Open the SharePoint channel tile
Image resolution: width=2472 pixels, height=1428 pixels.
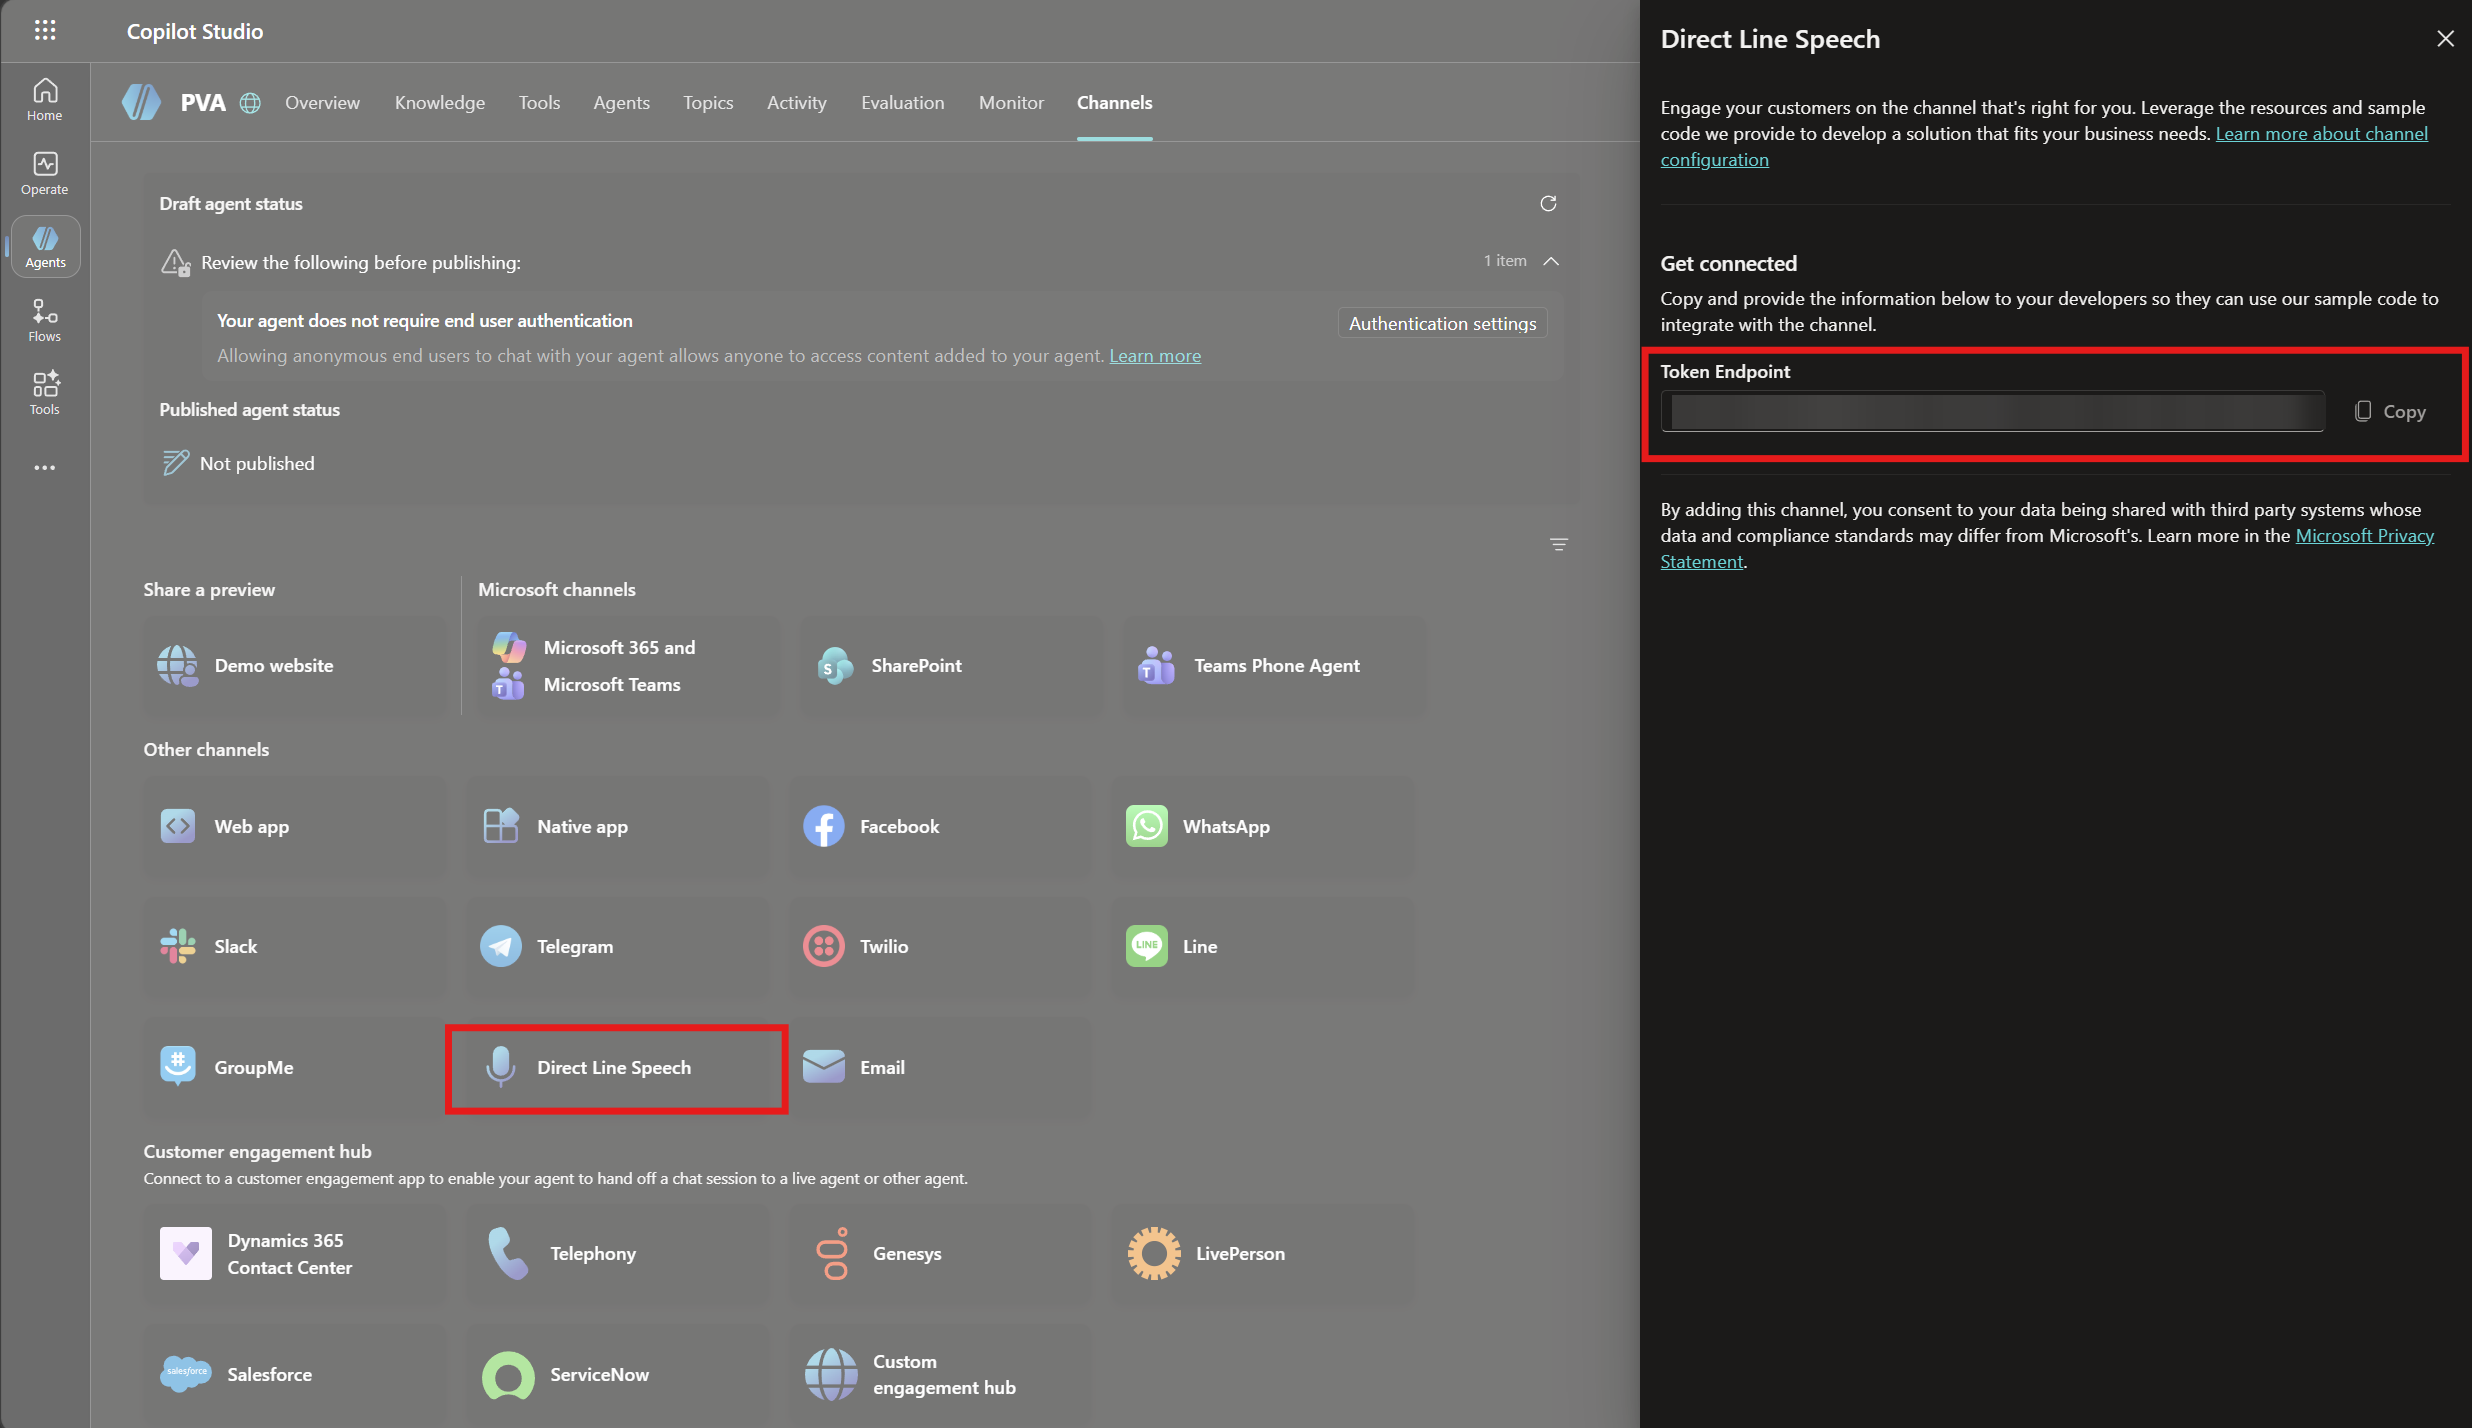pos(951,666)
